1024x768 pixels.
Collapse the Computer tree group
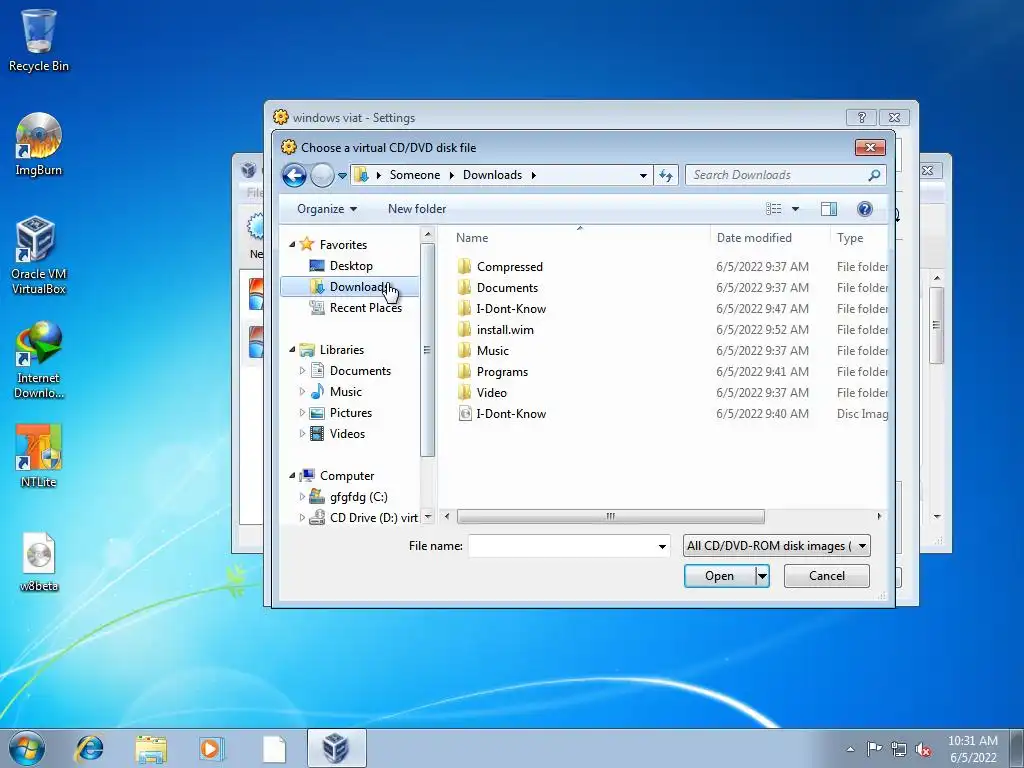coord(292,475)
